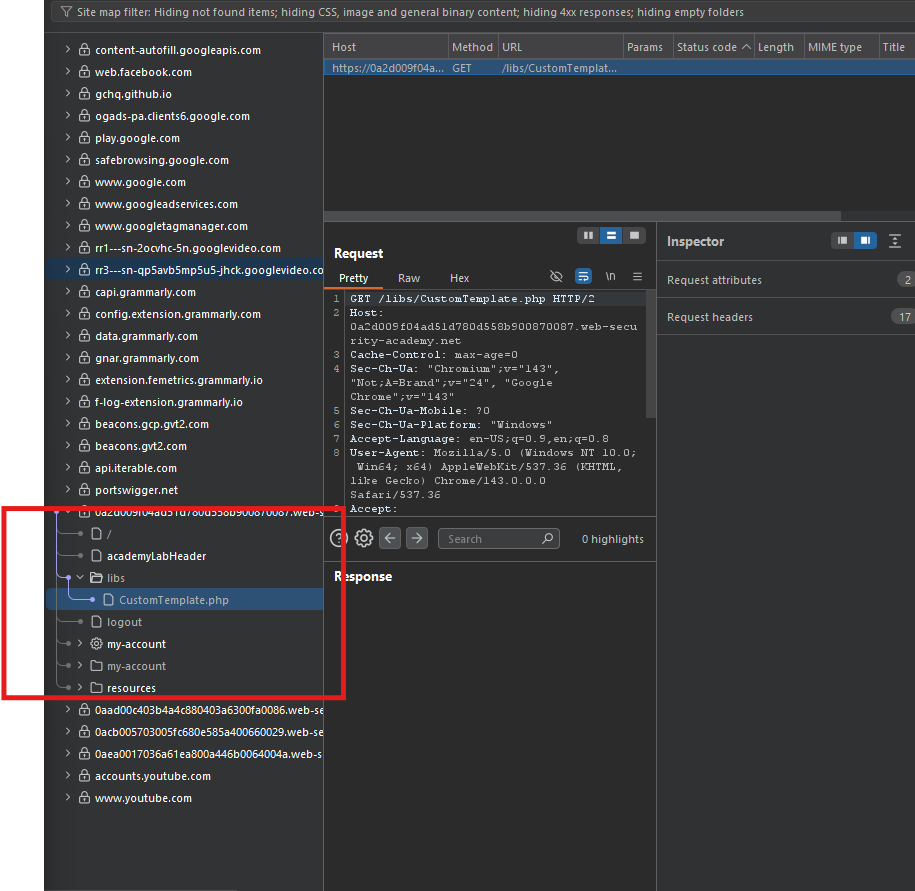Expand content-autofill.googleapis.com node
Image resolution: width=915 pixels, height=891 pixels.
[x=68, y=49]
